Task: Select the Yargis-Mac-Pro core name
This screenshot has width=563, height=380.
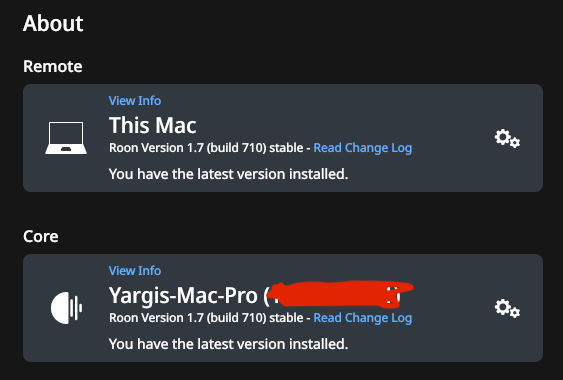Action: point(183,296)
